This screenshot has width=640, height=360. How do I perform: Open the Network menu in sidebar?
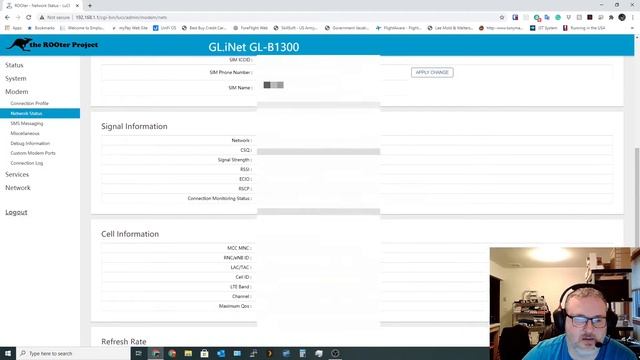[x=18, y=188]
